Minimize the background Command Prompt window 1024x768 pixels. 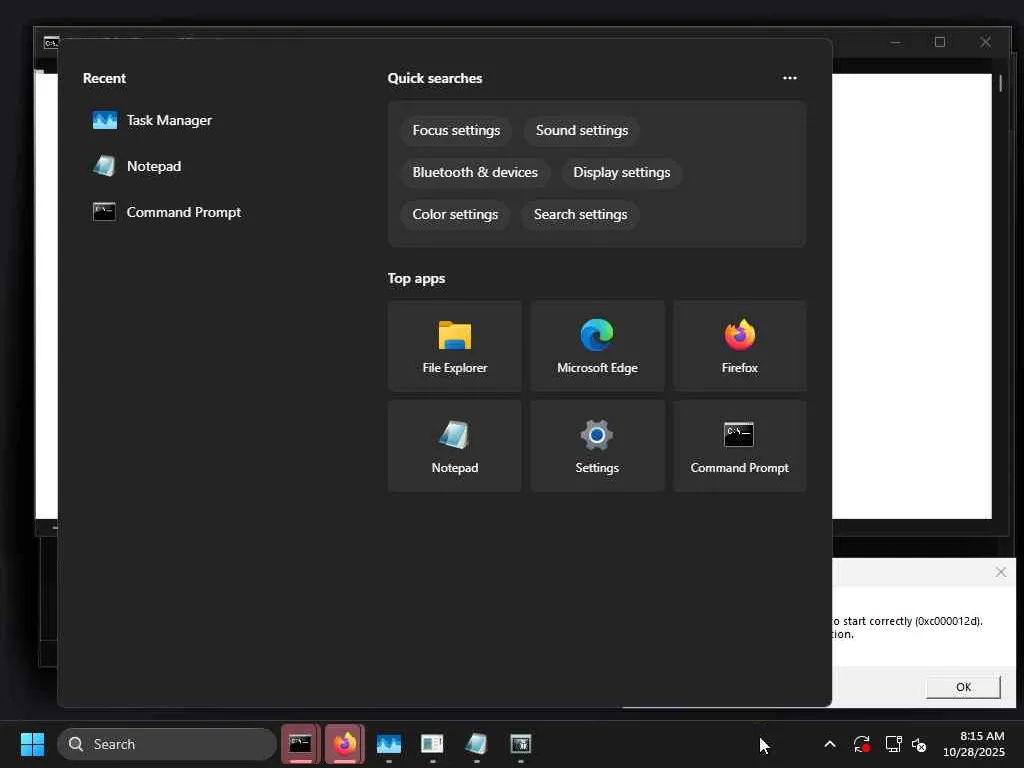(x=895, y=42)
